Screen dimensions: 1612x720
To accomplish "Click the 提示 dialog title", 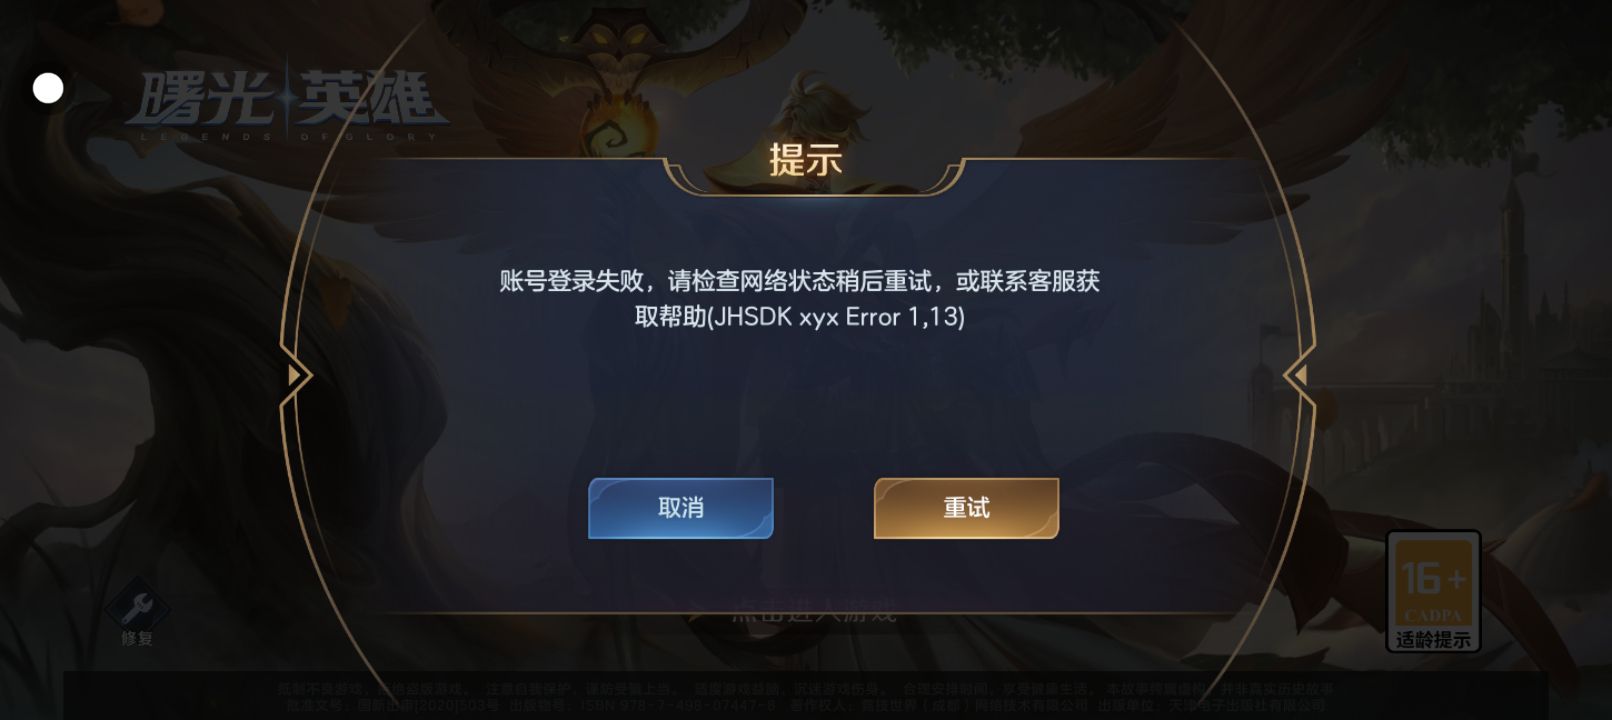I will pyautogui.click(x=805, y=160).
